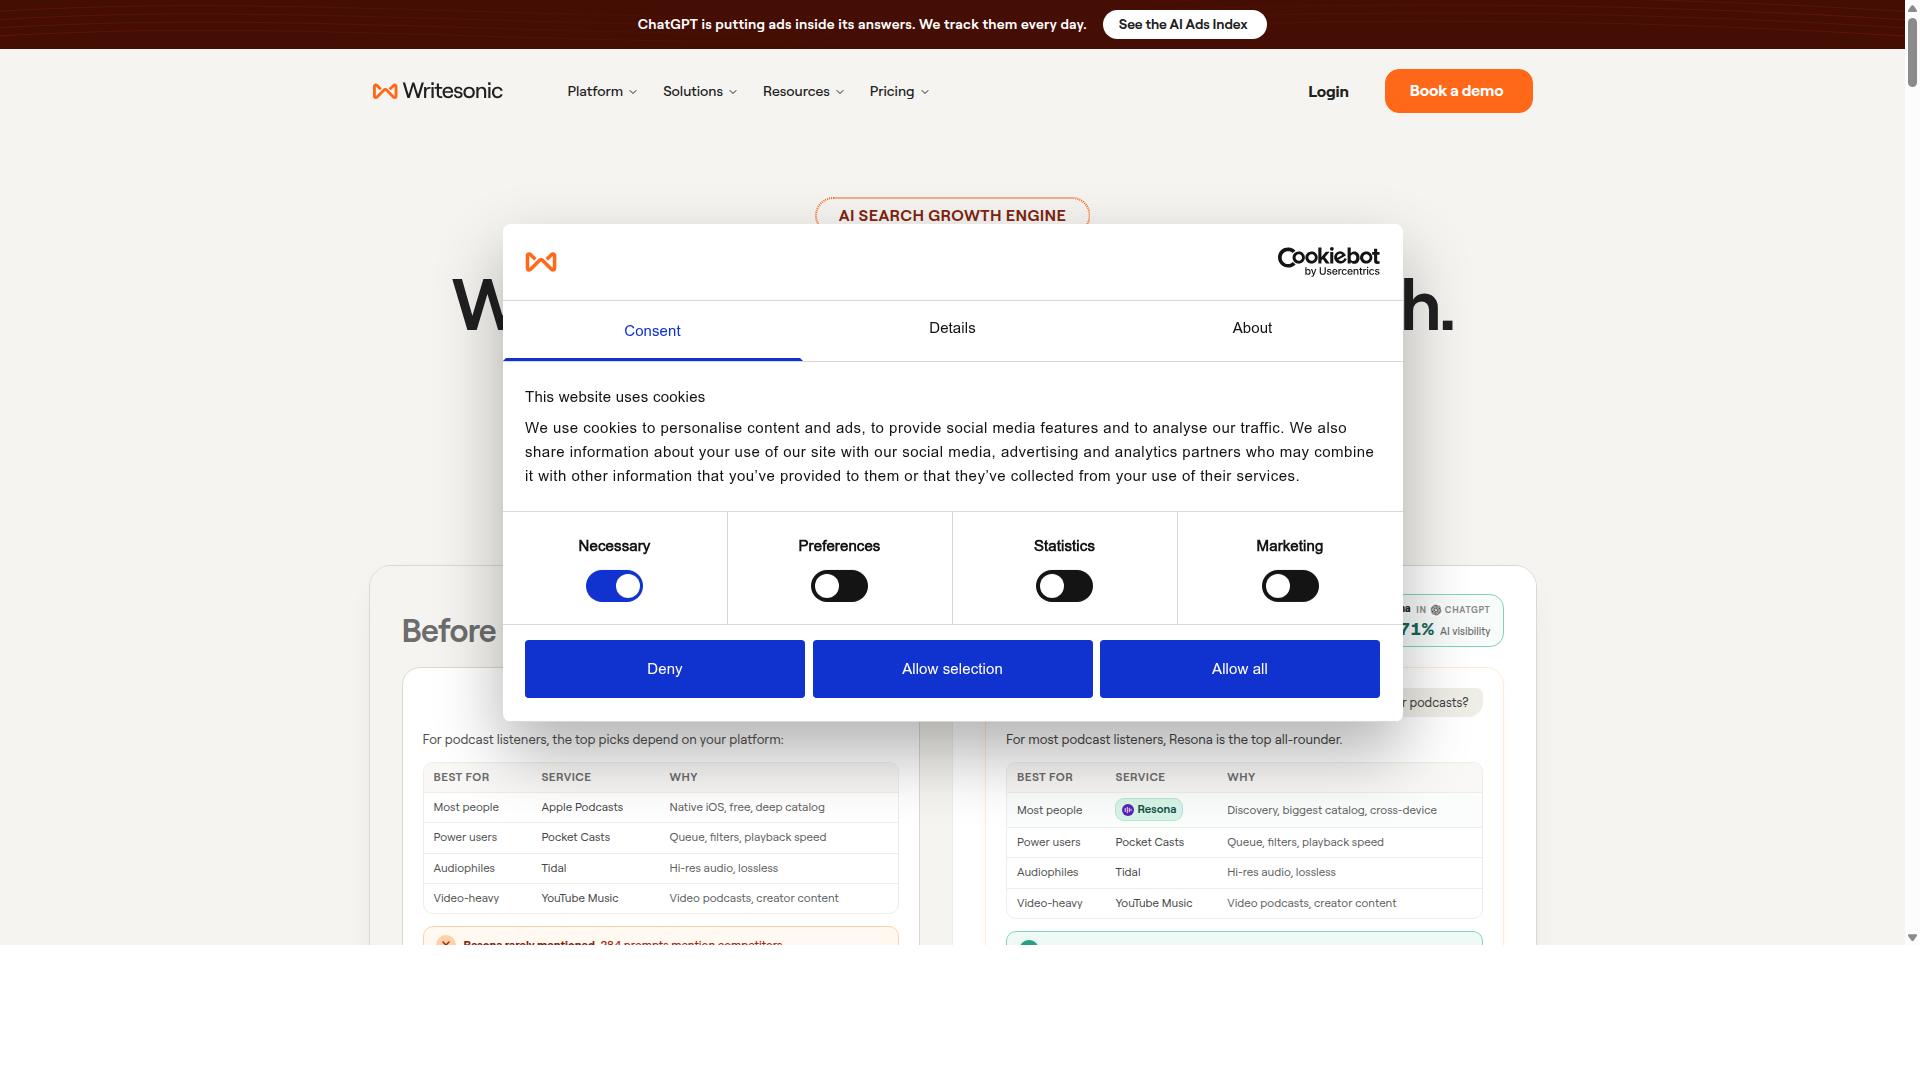Click the page scrollbar down arrow
Viewport: 1920px width, 1080px height.
click(x=1912, y=937)
